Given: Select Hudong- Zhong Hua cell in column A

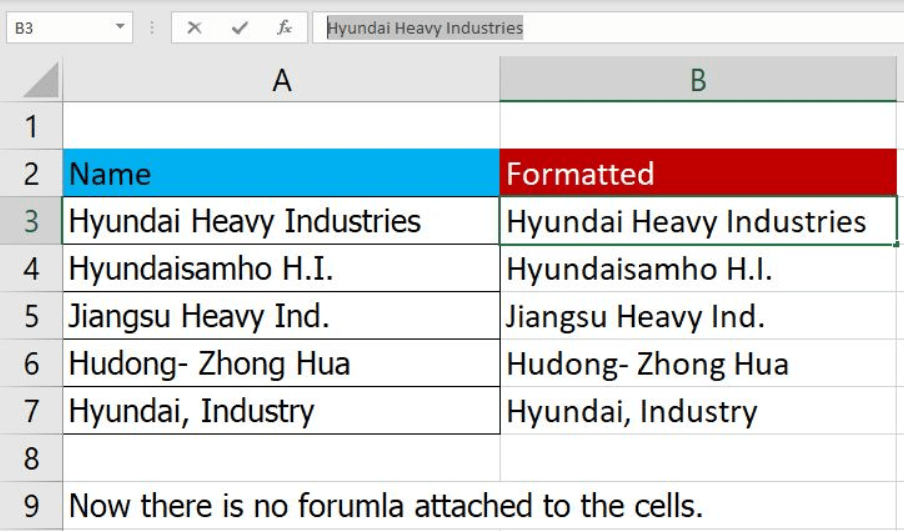Looking at the screenshot, I should point(281,364).
